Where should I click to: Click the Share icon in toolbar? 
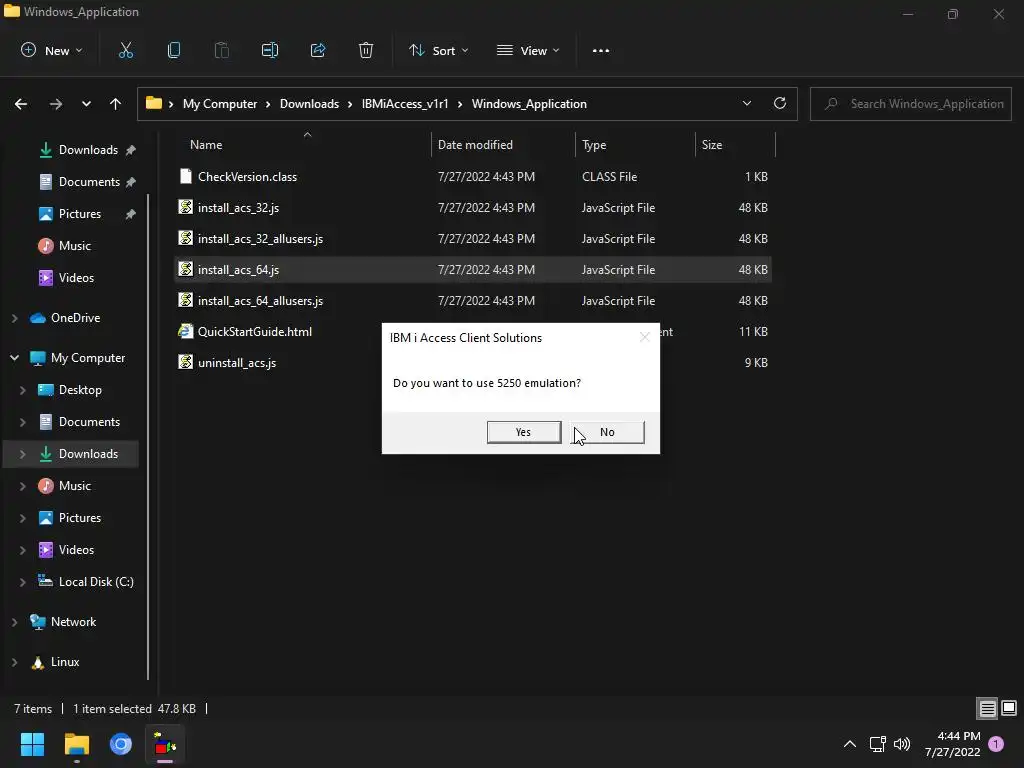[x=318, y=50]
